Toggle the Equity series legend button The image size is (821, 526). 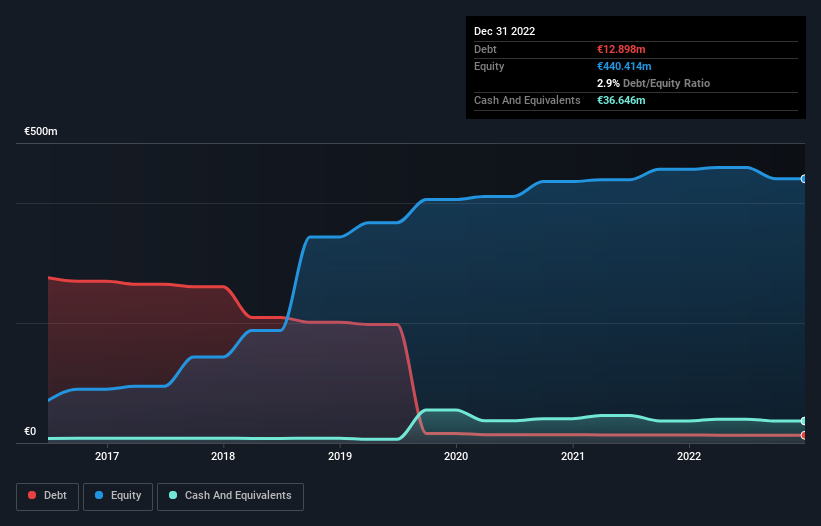pos(118,496)
